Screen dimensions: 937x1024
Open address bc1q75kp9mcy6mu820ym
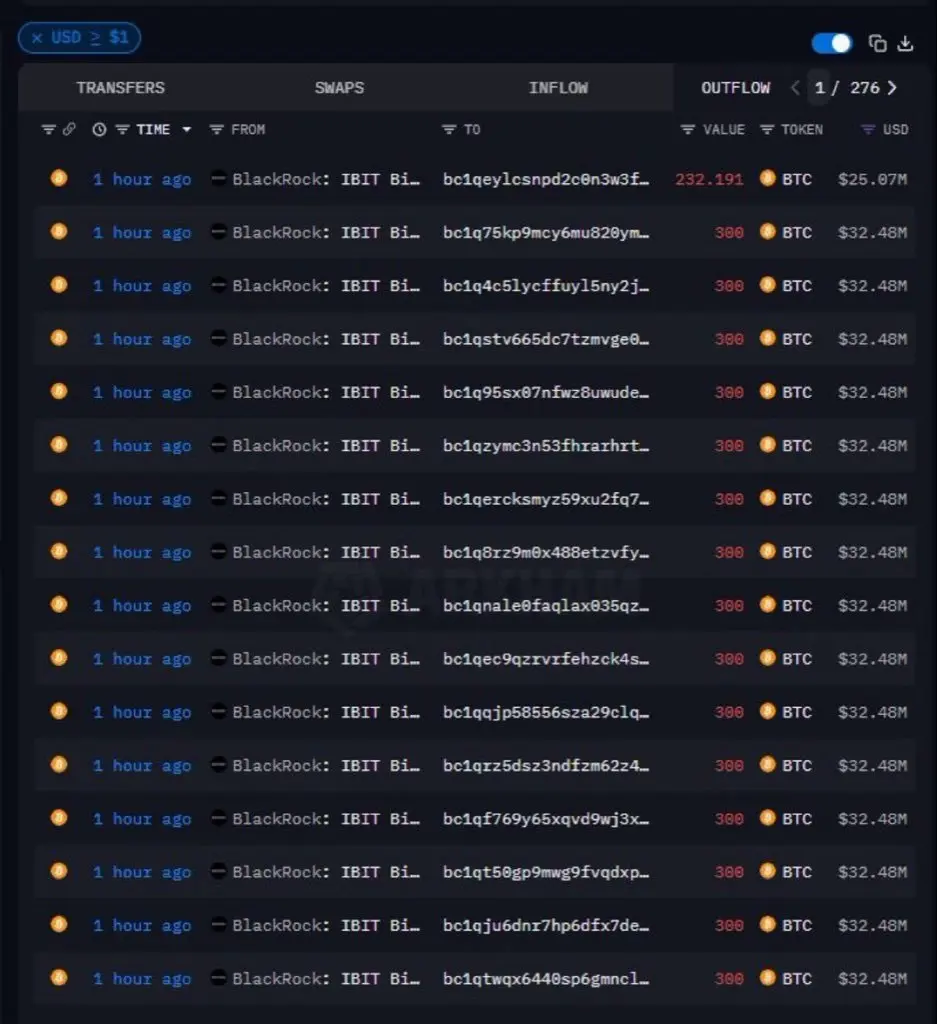[x=546, y=232]
